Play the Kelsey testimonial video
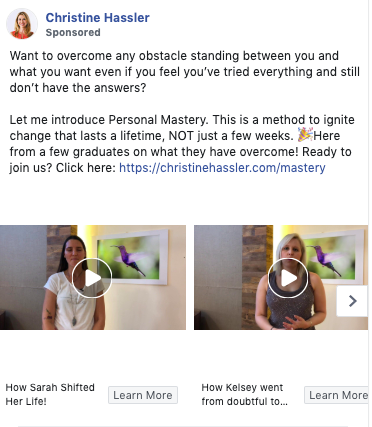The width and height of the screenshot is (372, 427). tap(288, 278)
